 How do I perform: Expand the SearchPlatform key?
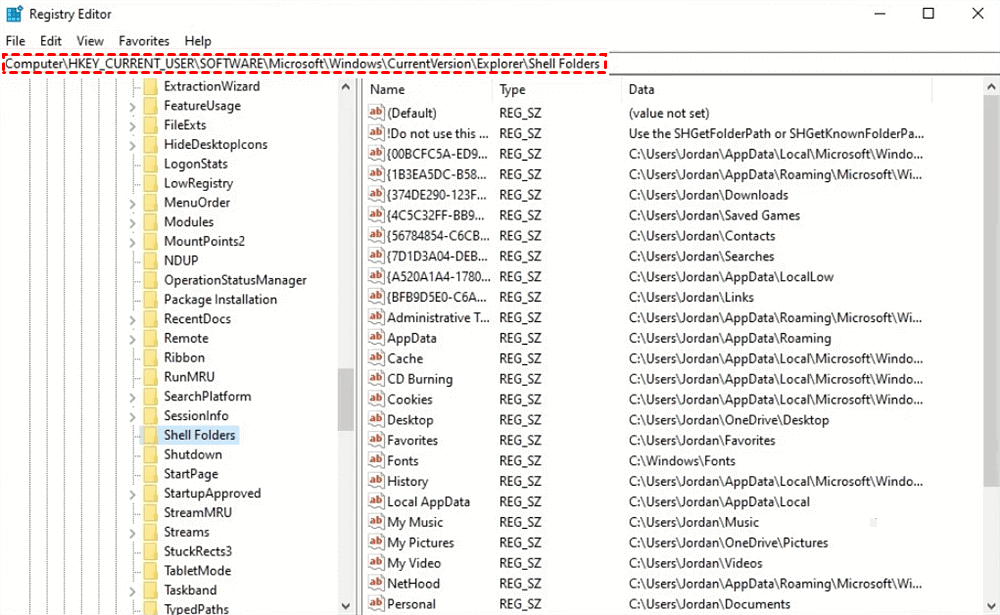pyautogui.click(x=132, y=397)
